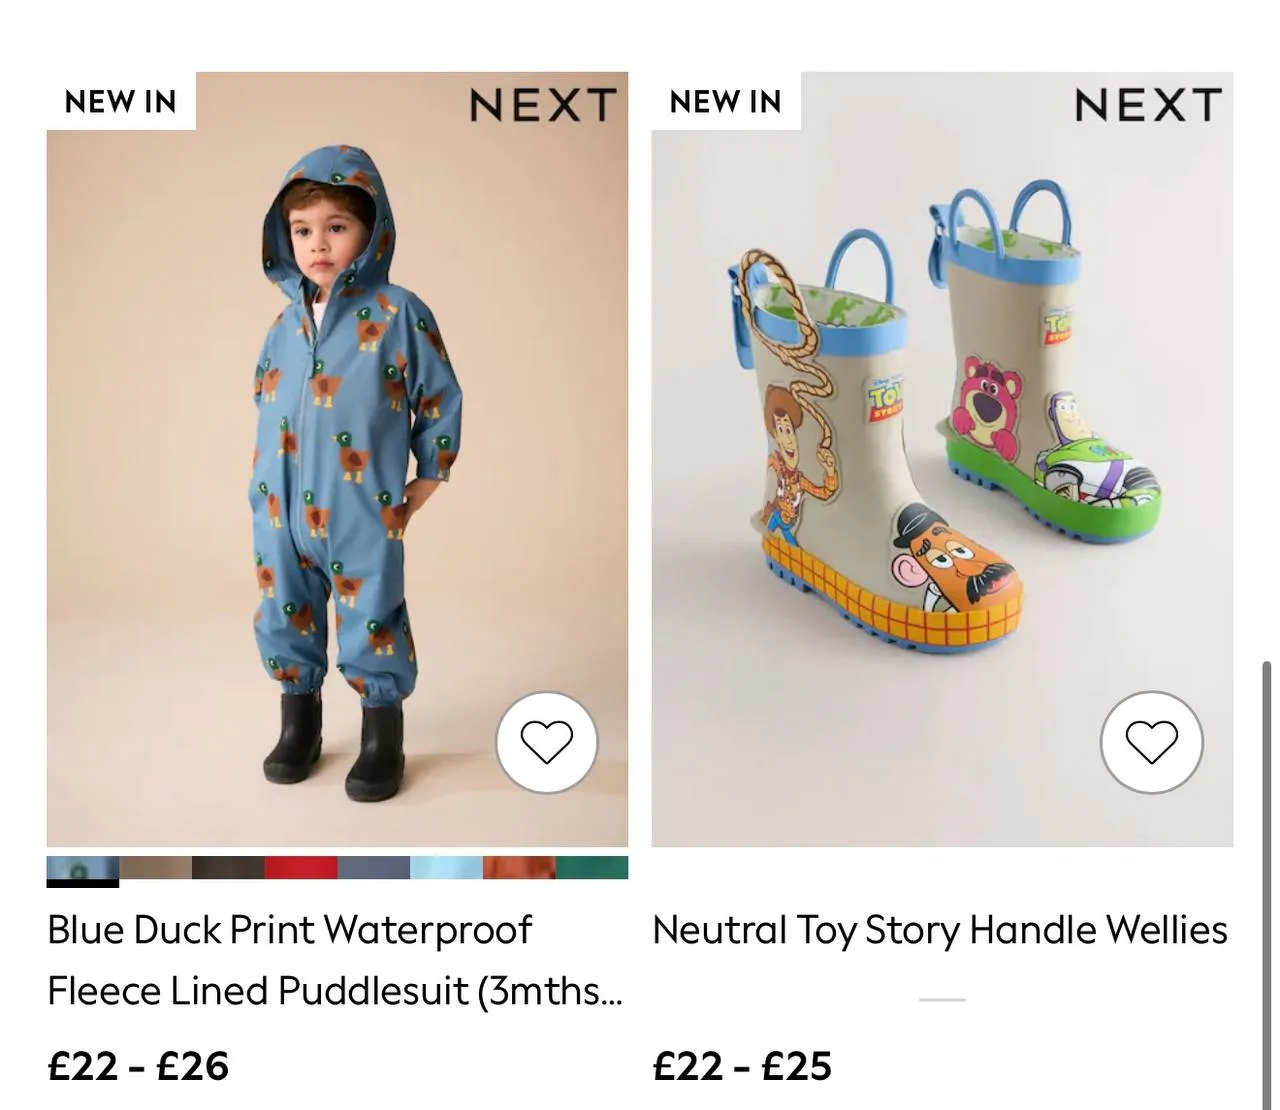Viewport: 1280px width, 1110px height.
Task: Open the boy in duck puddlesuit photo
Action: click(337, 460)
